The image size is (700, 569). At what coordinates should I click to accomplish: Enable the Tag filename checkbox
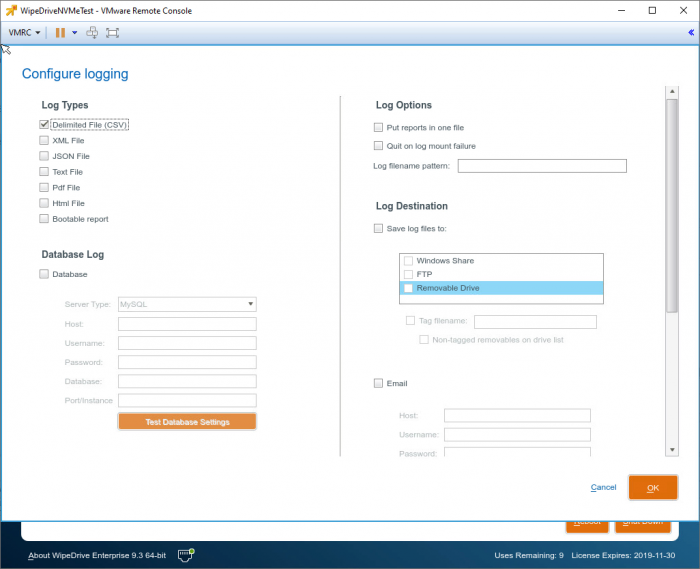(x=410, y=320)
